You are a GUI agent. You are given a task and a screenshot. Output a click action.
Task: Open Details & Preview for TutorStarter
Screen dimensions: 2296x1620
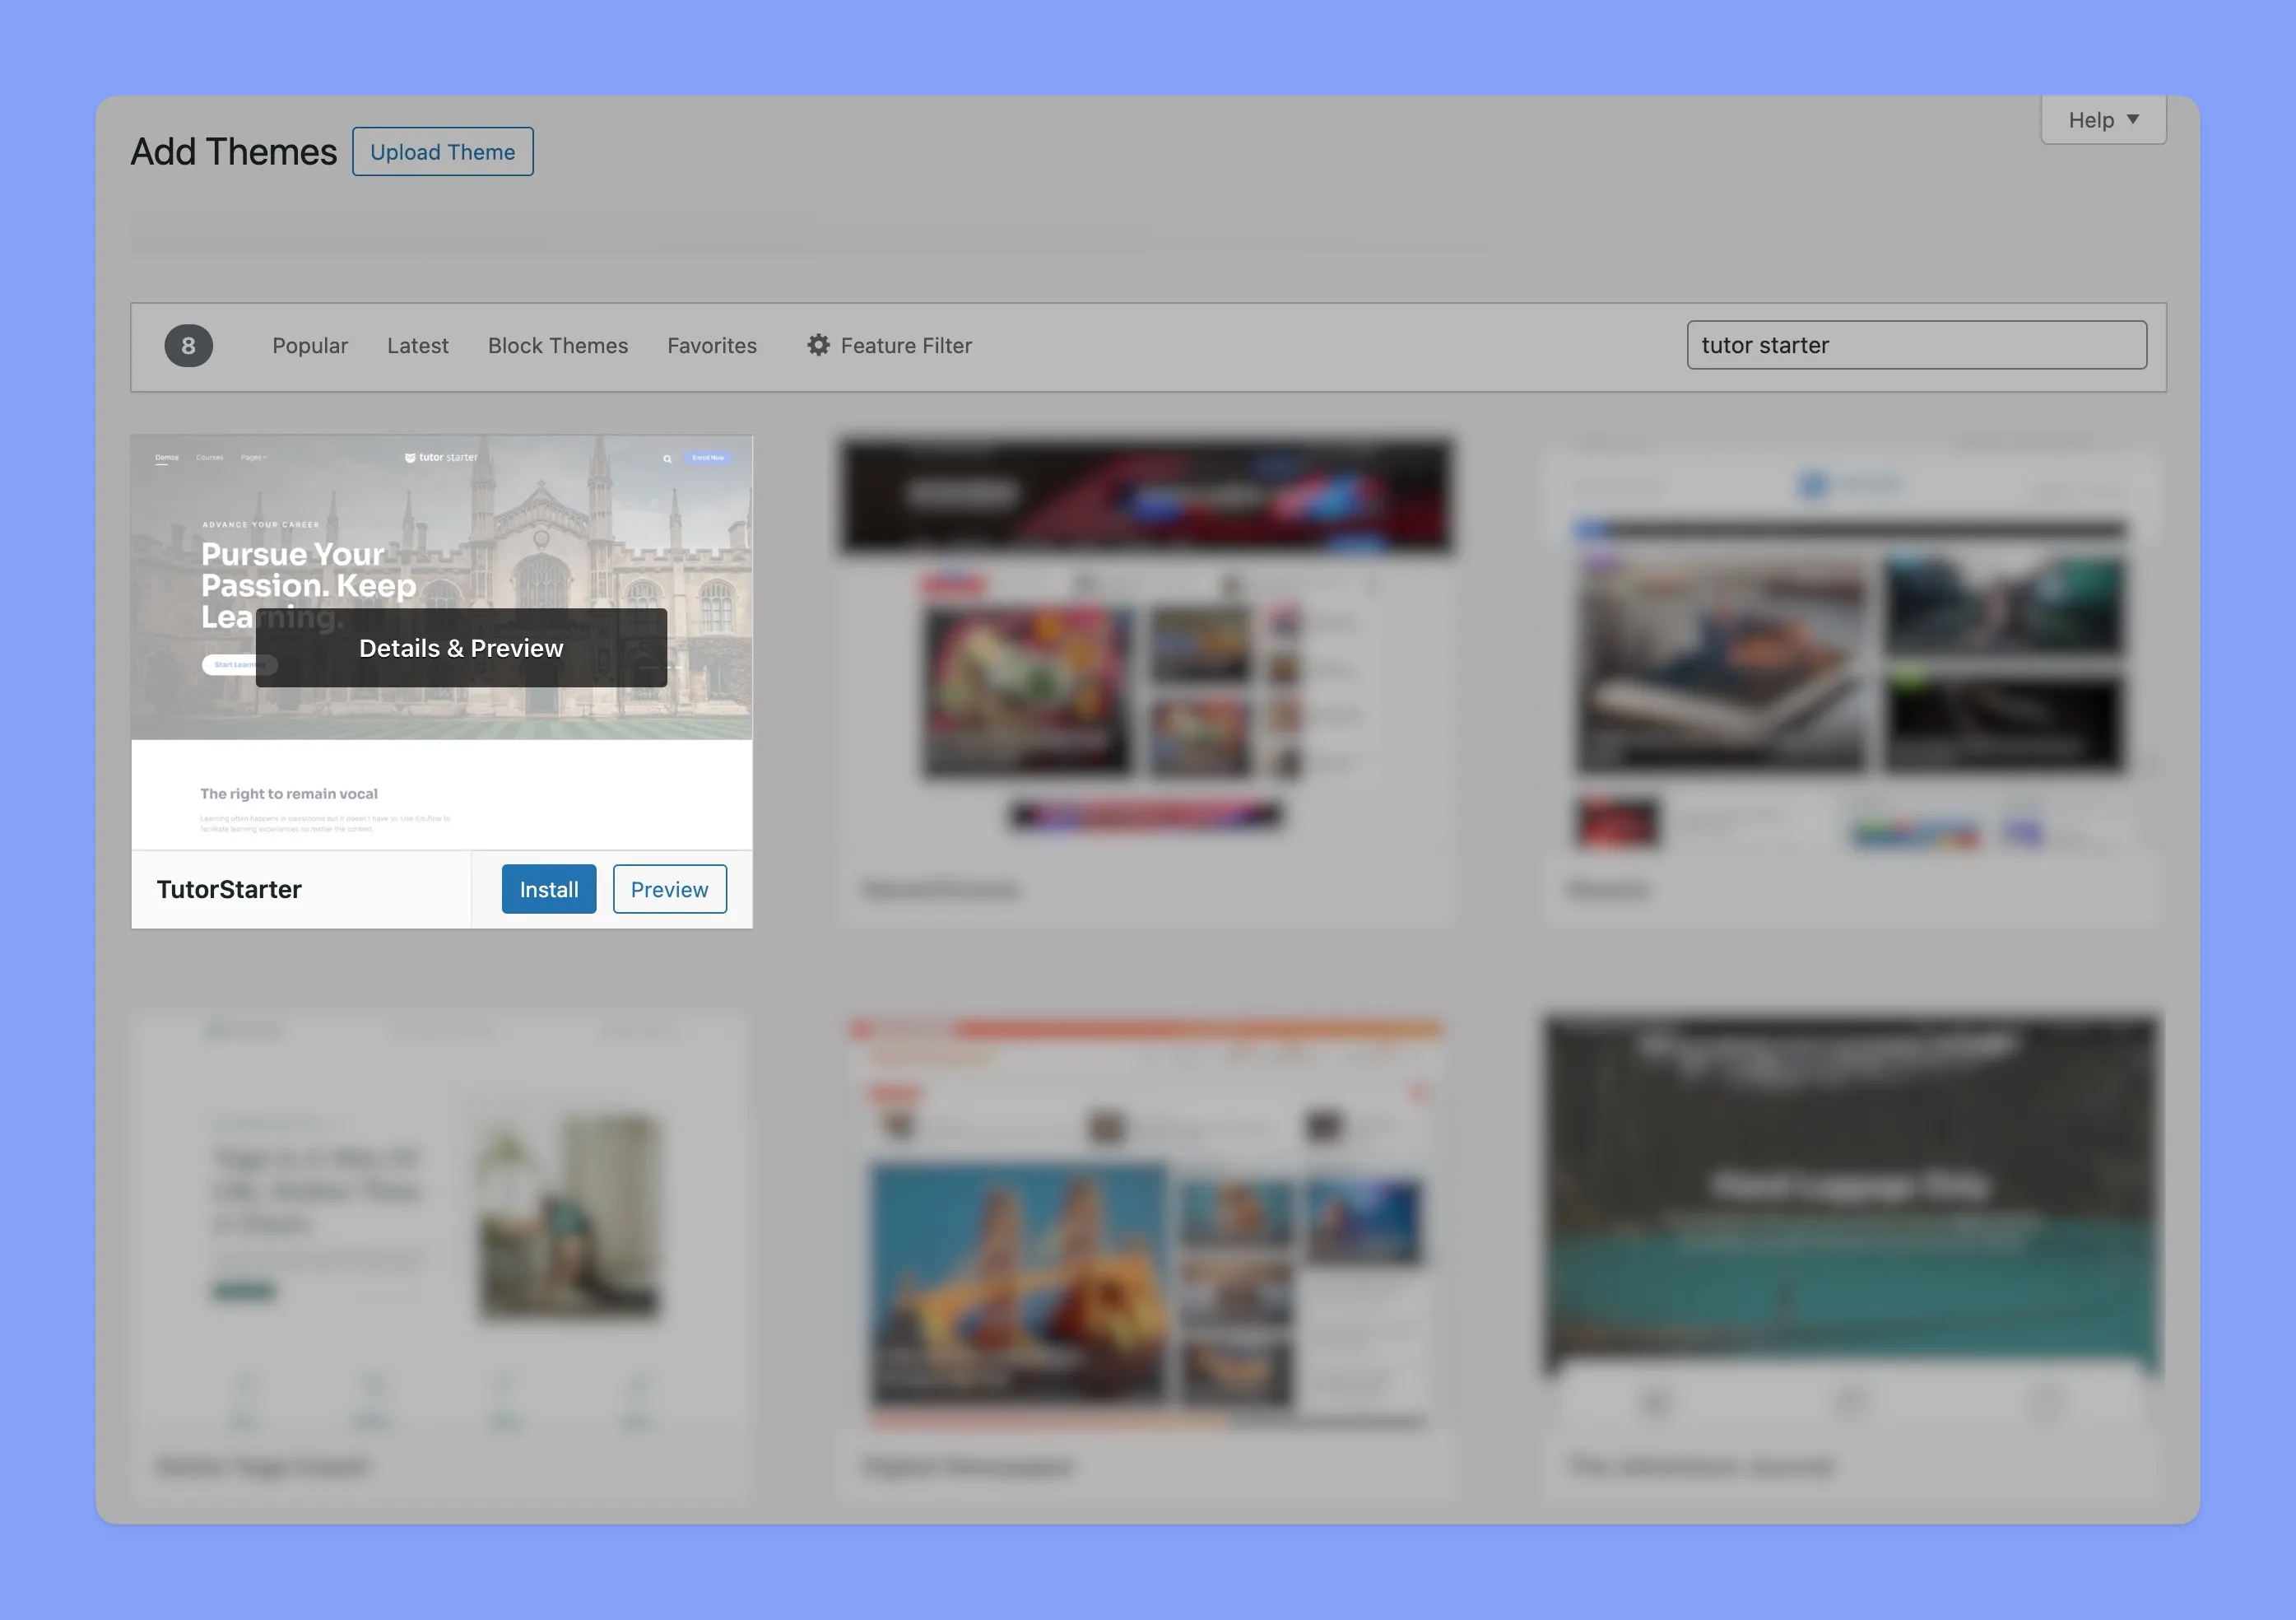pos(461,648)
